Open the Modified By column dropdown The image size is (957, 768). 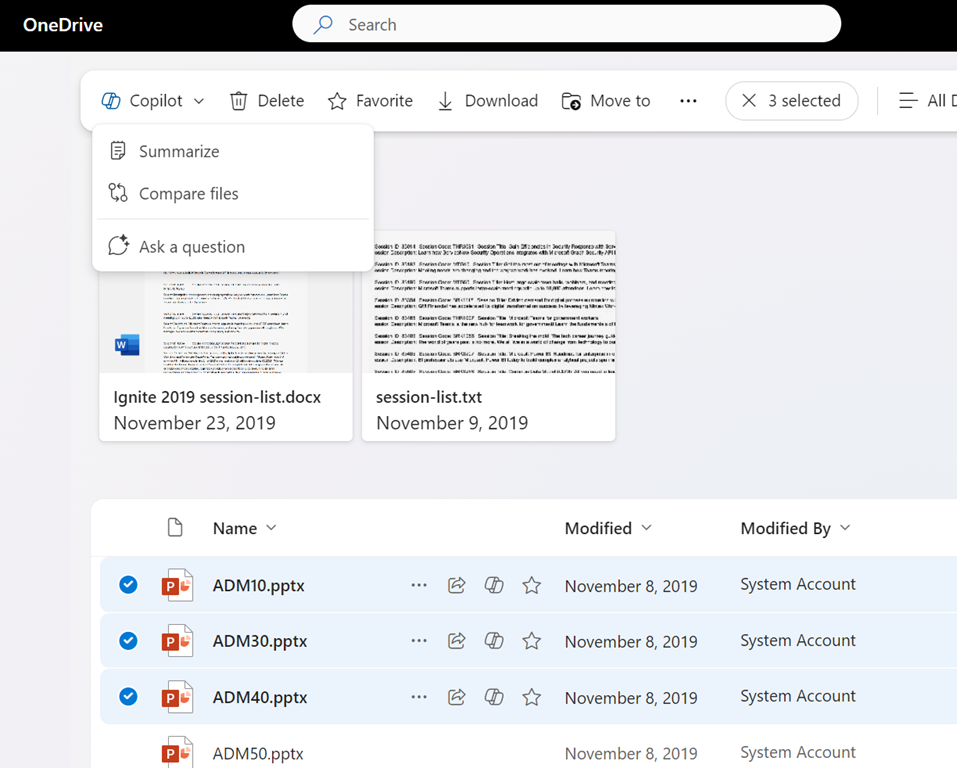pyautogui.click(x=845, y=528)
